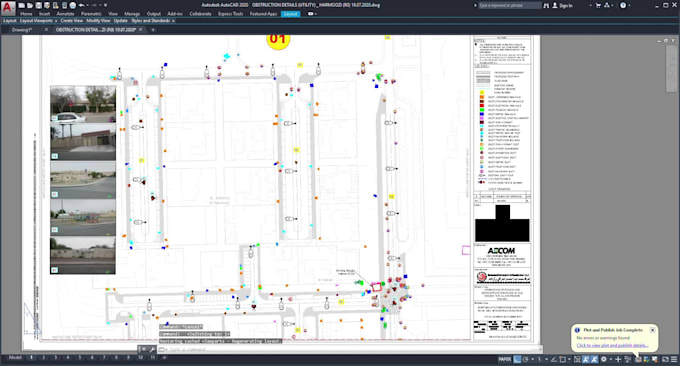The width and height of the screenshot is (680, 366).
Task: Add new layout with plus button
Action: pos(164,358)
